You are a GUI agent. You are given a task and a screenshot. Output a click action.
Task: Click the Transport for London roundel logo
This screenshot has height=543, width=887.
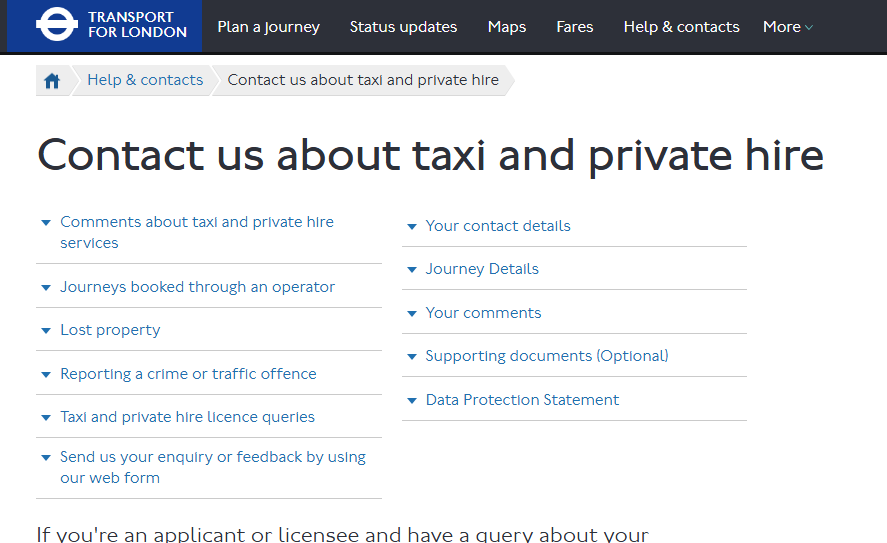click(x=57, y=24)
